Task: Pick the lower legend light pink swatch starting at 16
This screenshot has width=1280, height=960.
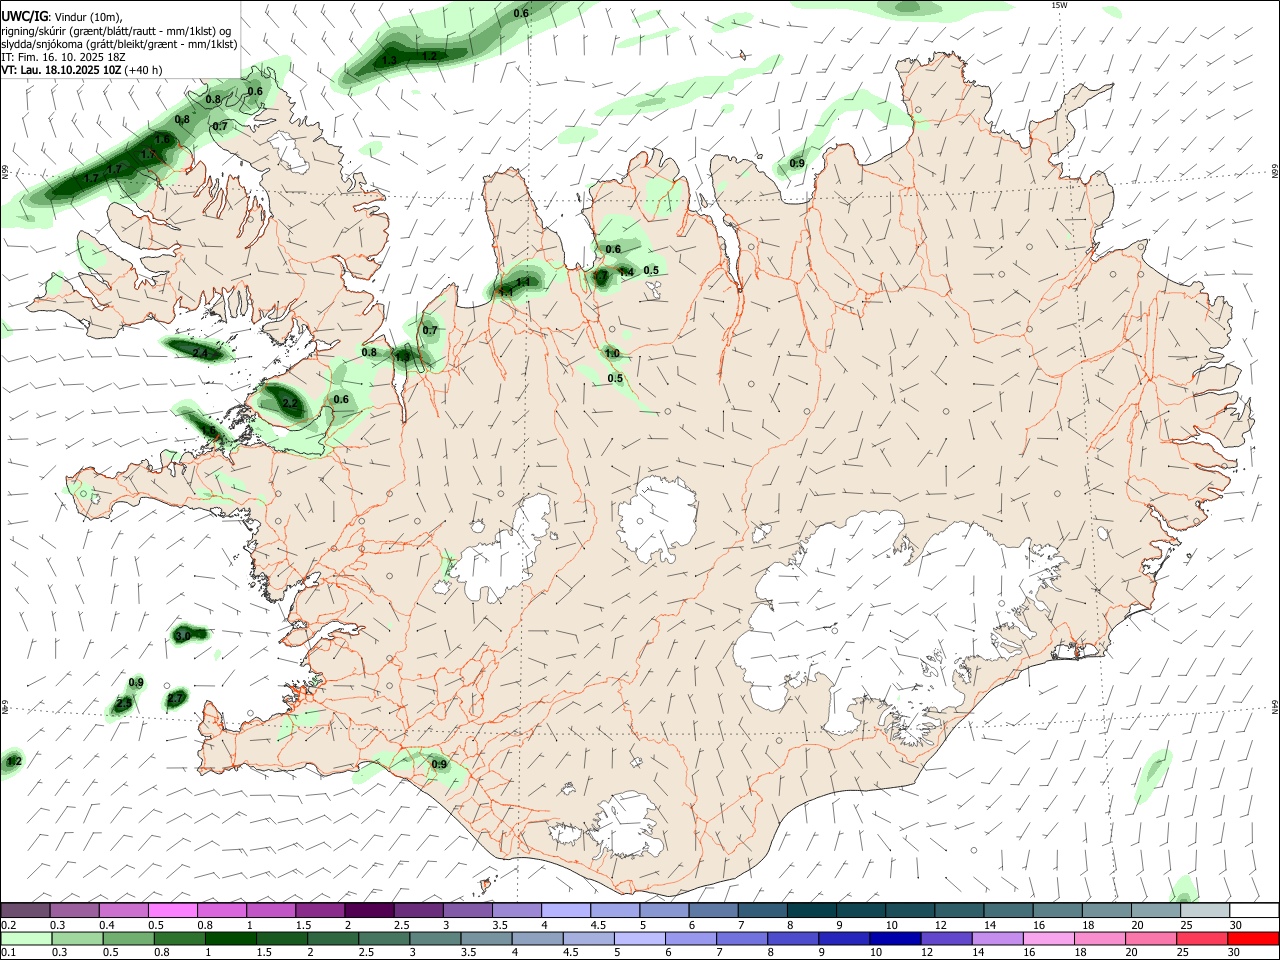Action: point(1048,939)
